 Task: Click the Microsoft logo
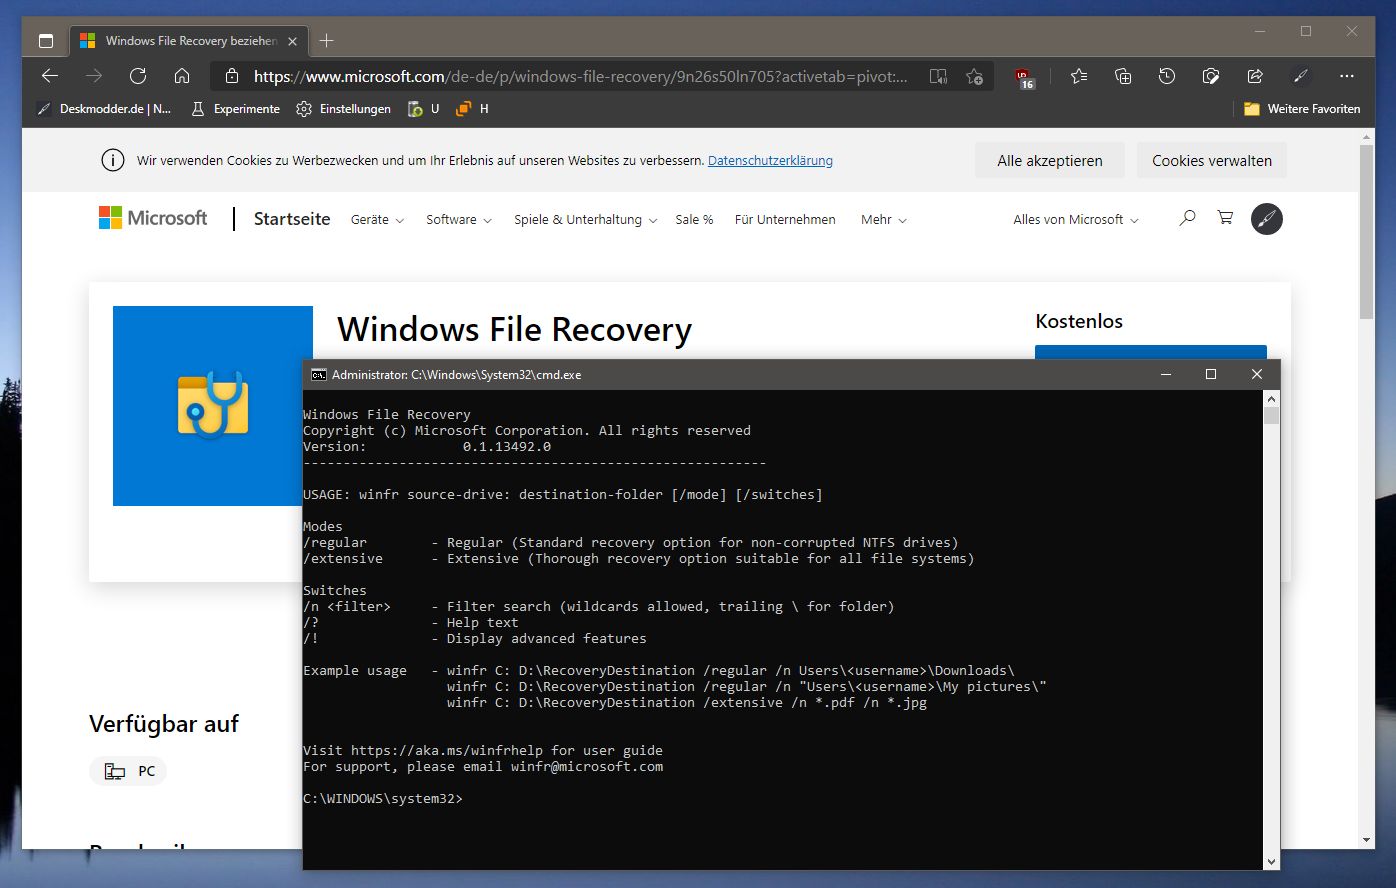(153, 218)
